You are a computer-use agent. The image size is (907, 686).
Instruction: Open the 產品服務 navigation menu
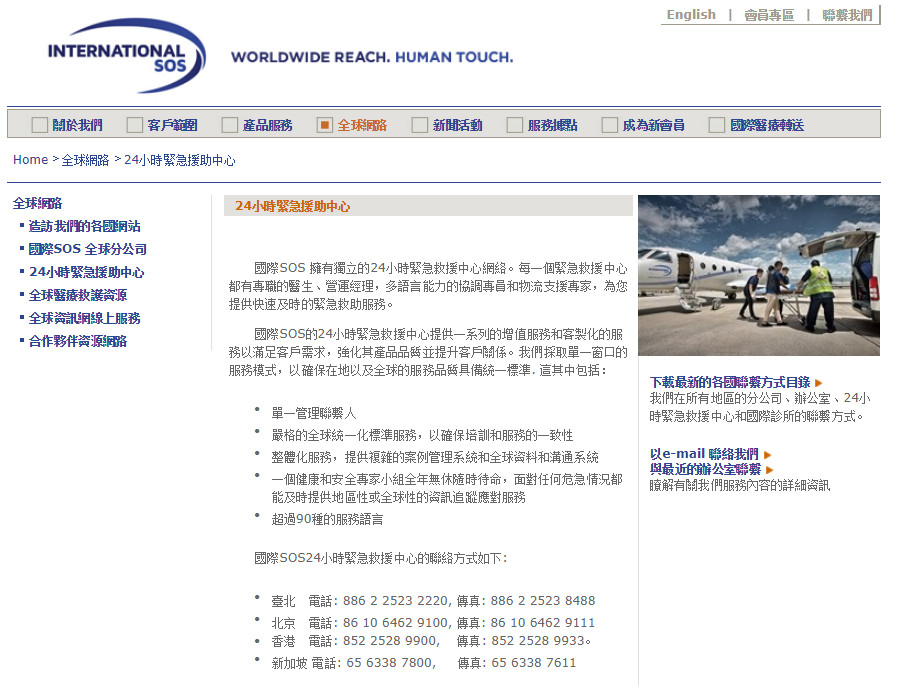(x=268, y=125)
